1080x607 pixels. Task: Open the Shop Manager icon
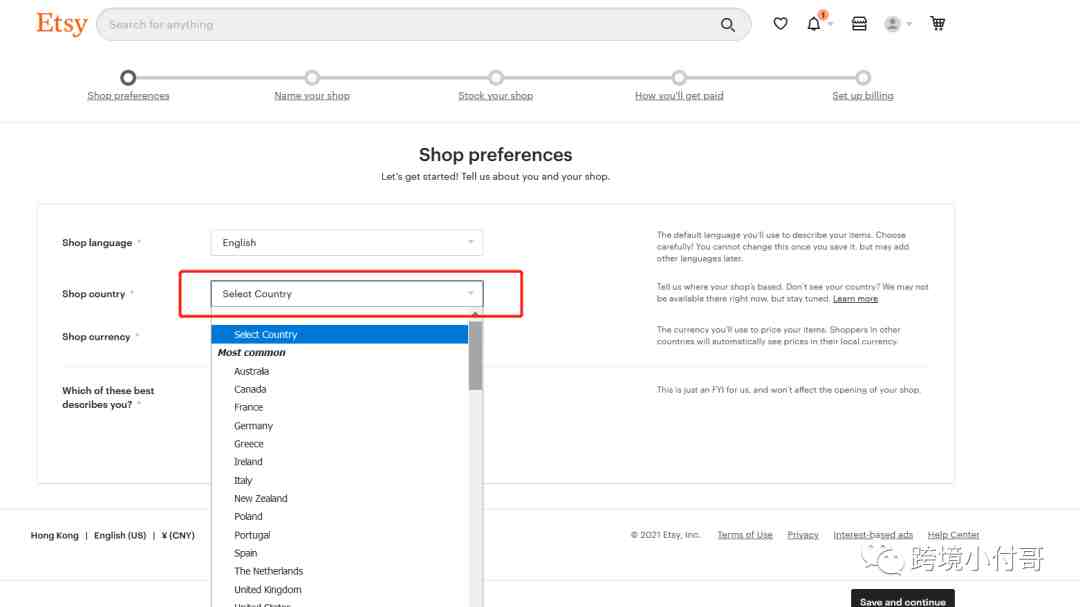pos(859,24)
